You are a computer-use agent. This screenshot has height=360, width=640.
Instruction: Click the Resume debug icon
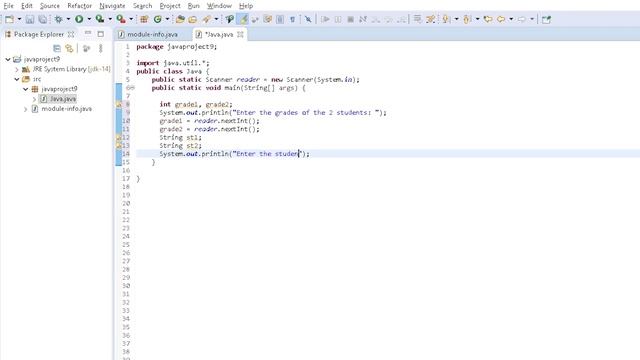[325, 19]
